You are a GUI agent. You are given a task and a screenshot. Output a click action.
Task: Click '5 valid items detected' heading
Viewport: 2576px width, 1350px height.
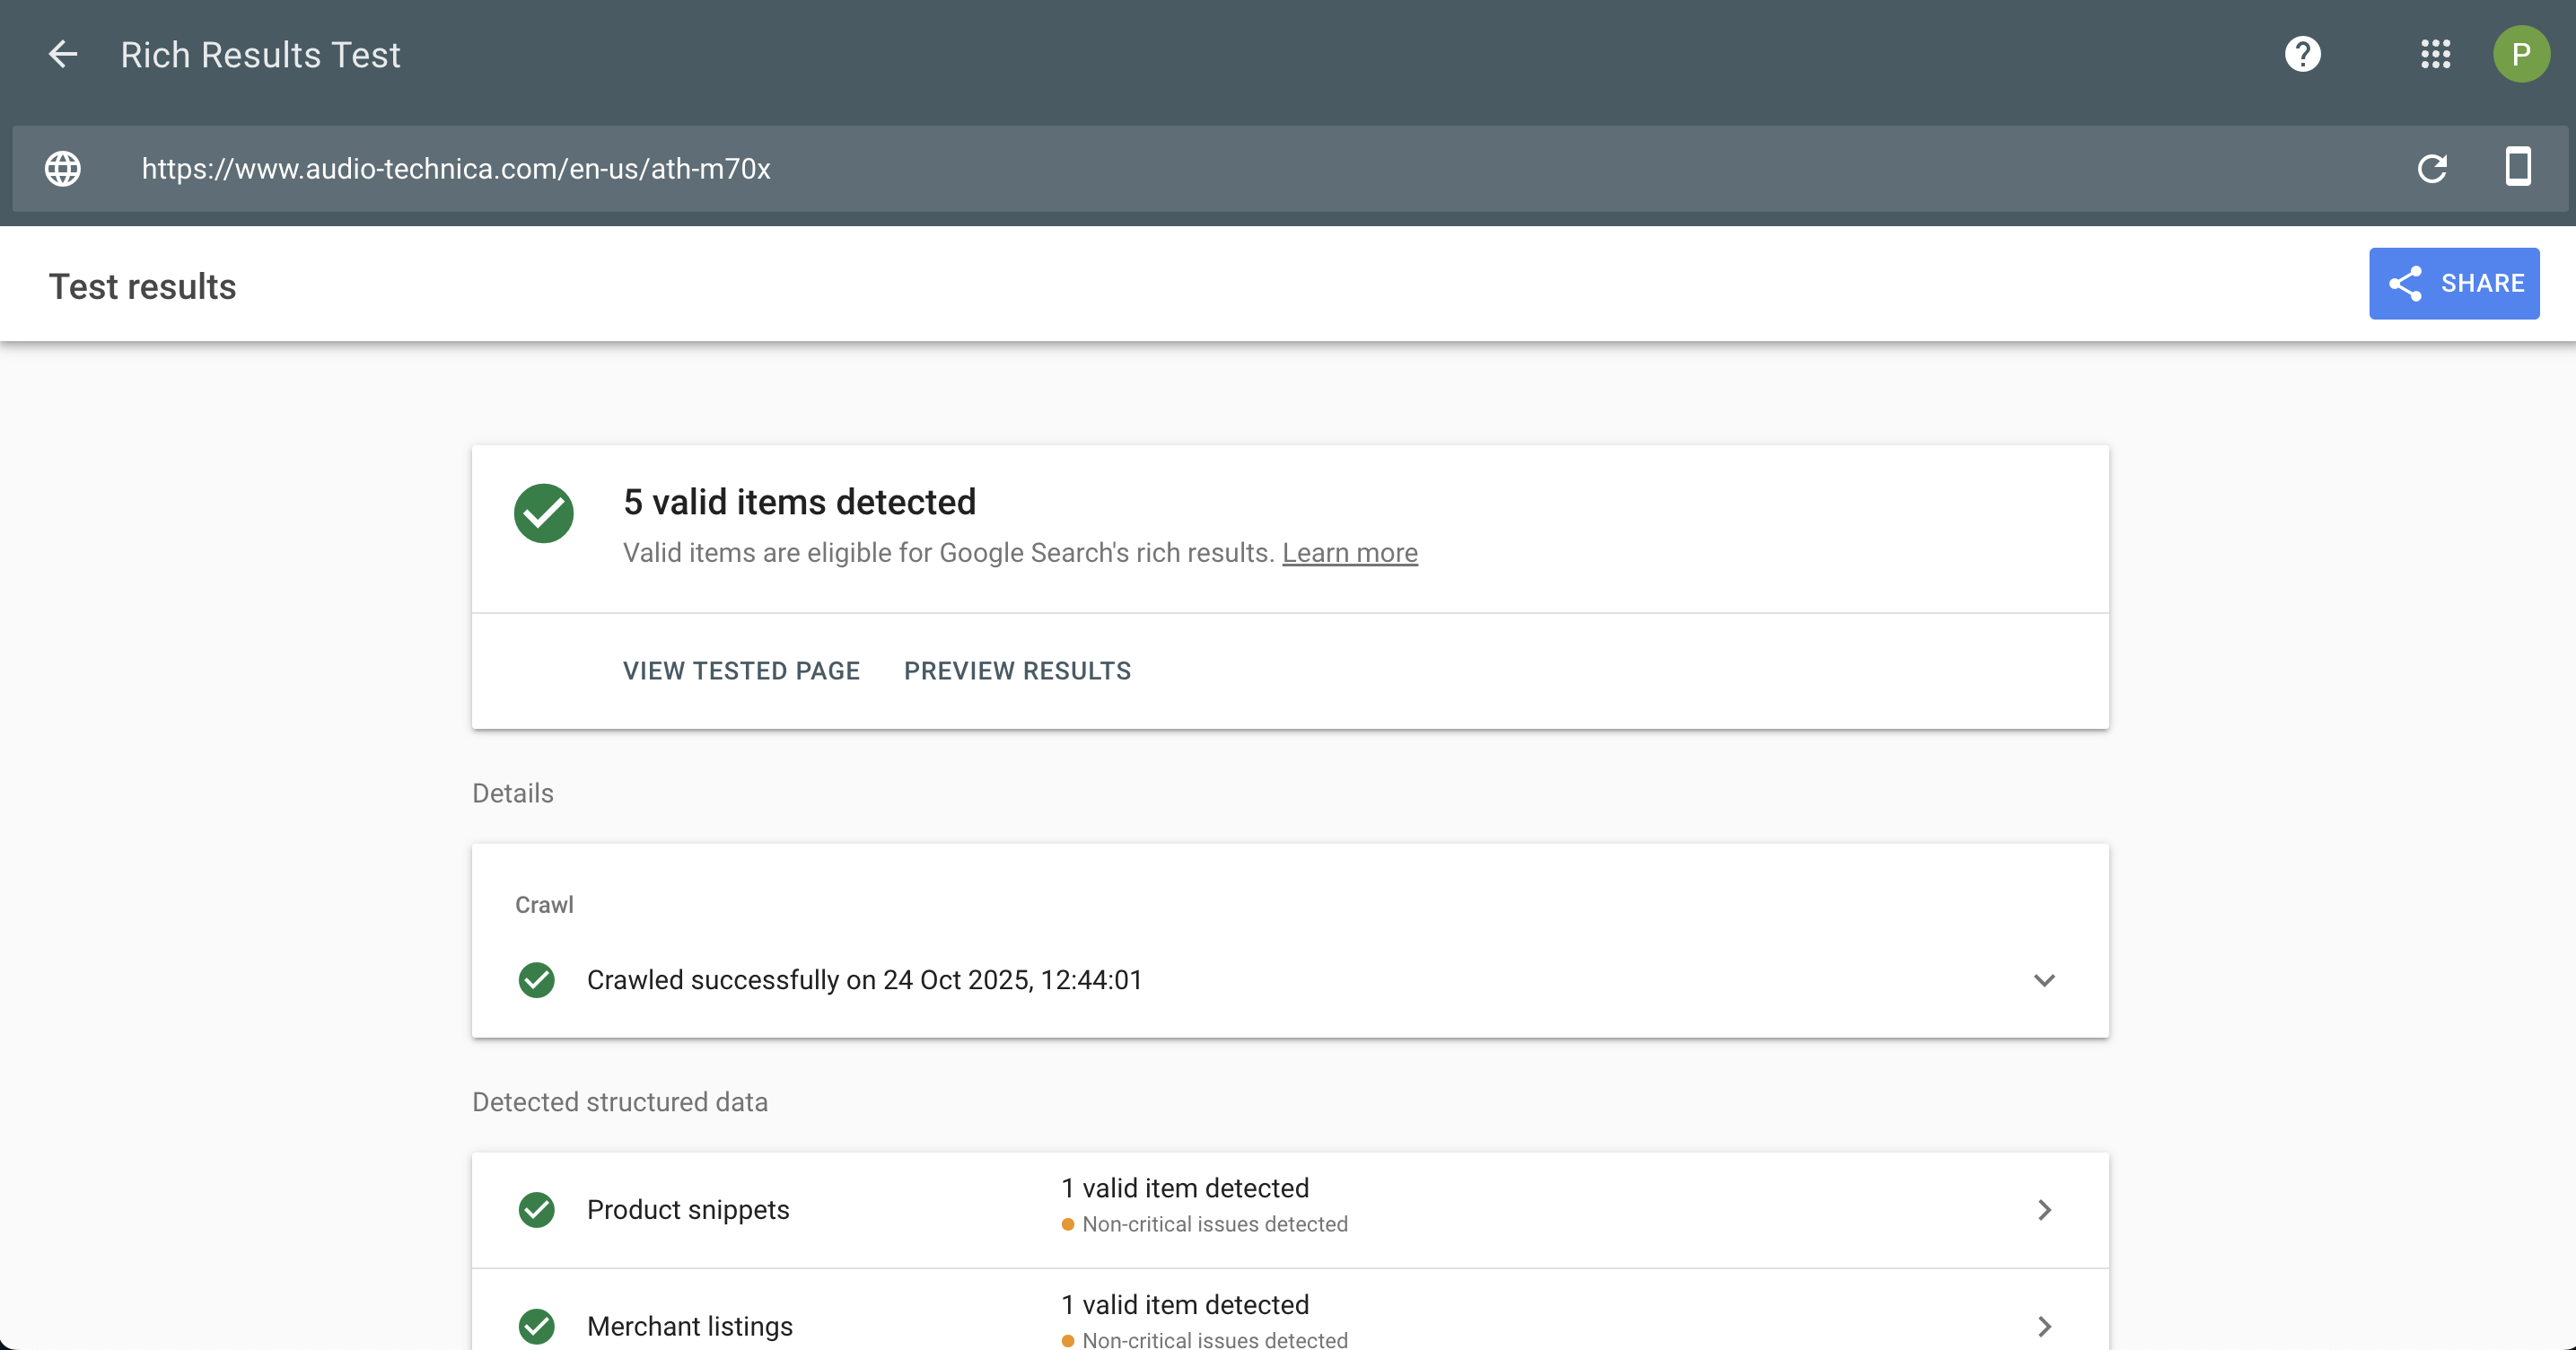tap(799, 502)
